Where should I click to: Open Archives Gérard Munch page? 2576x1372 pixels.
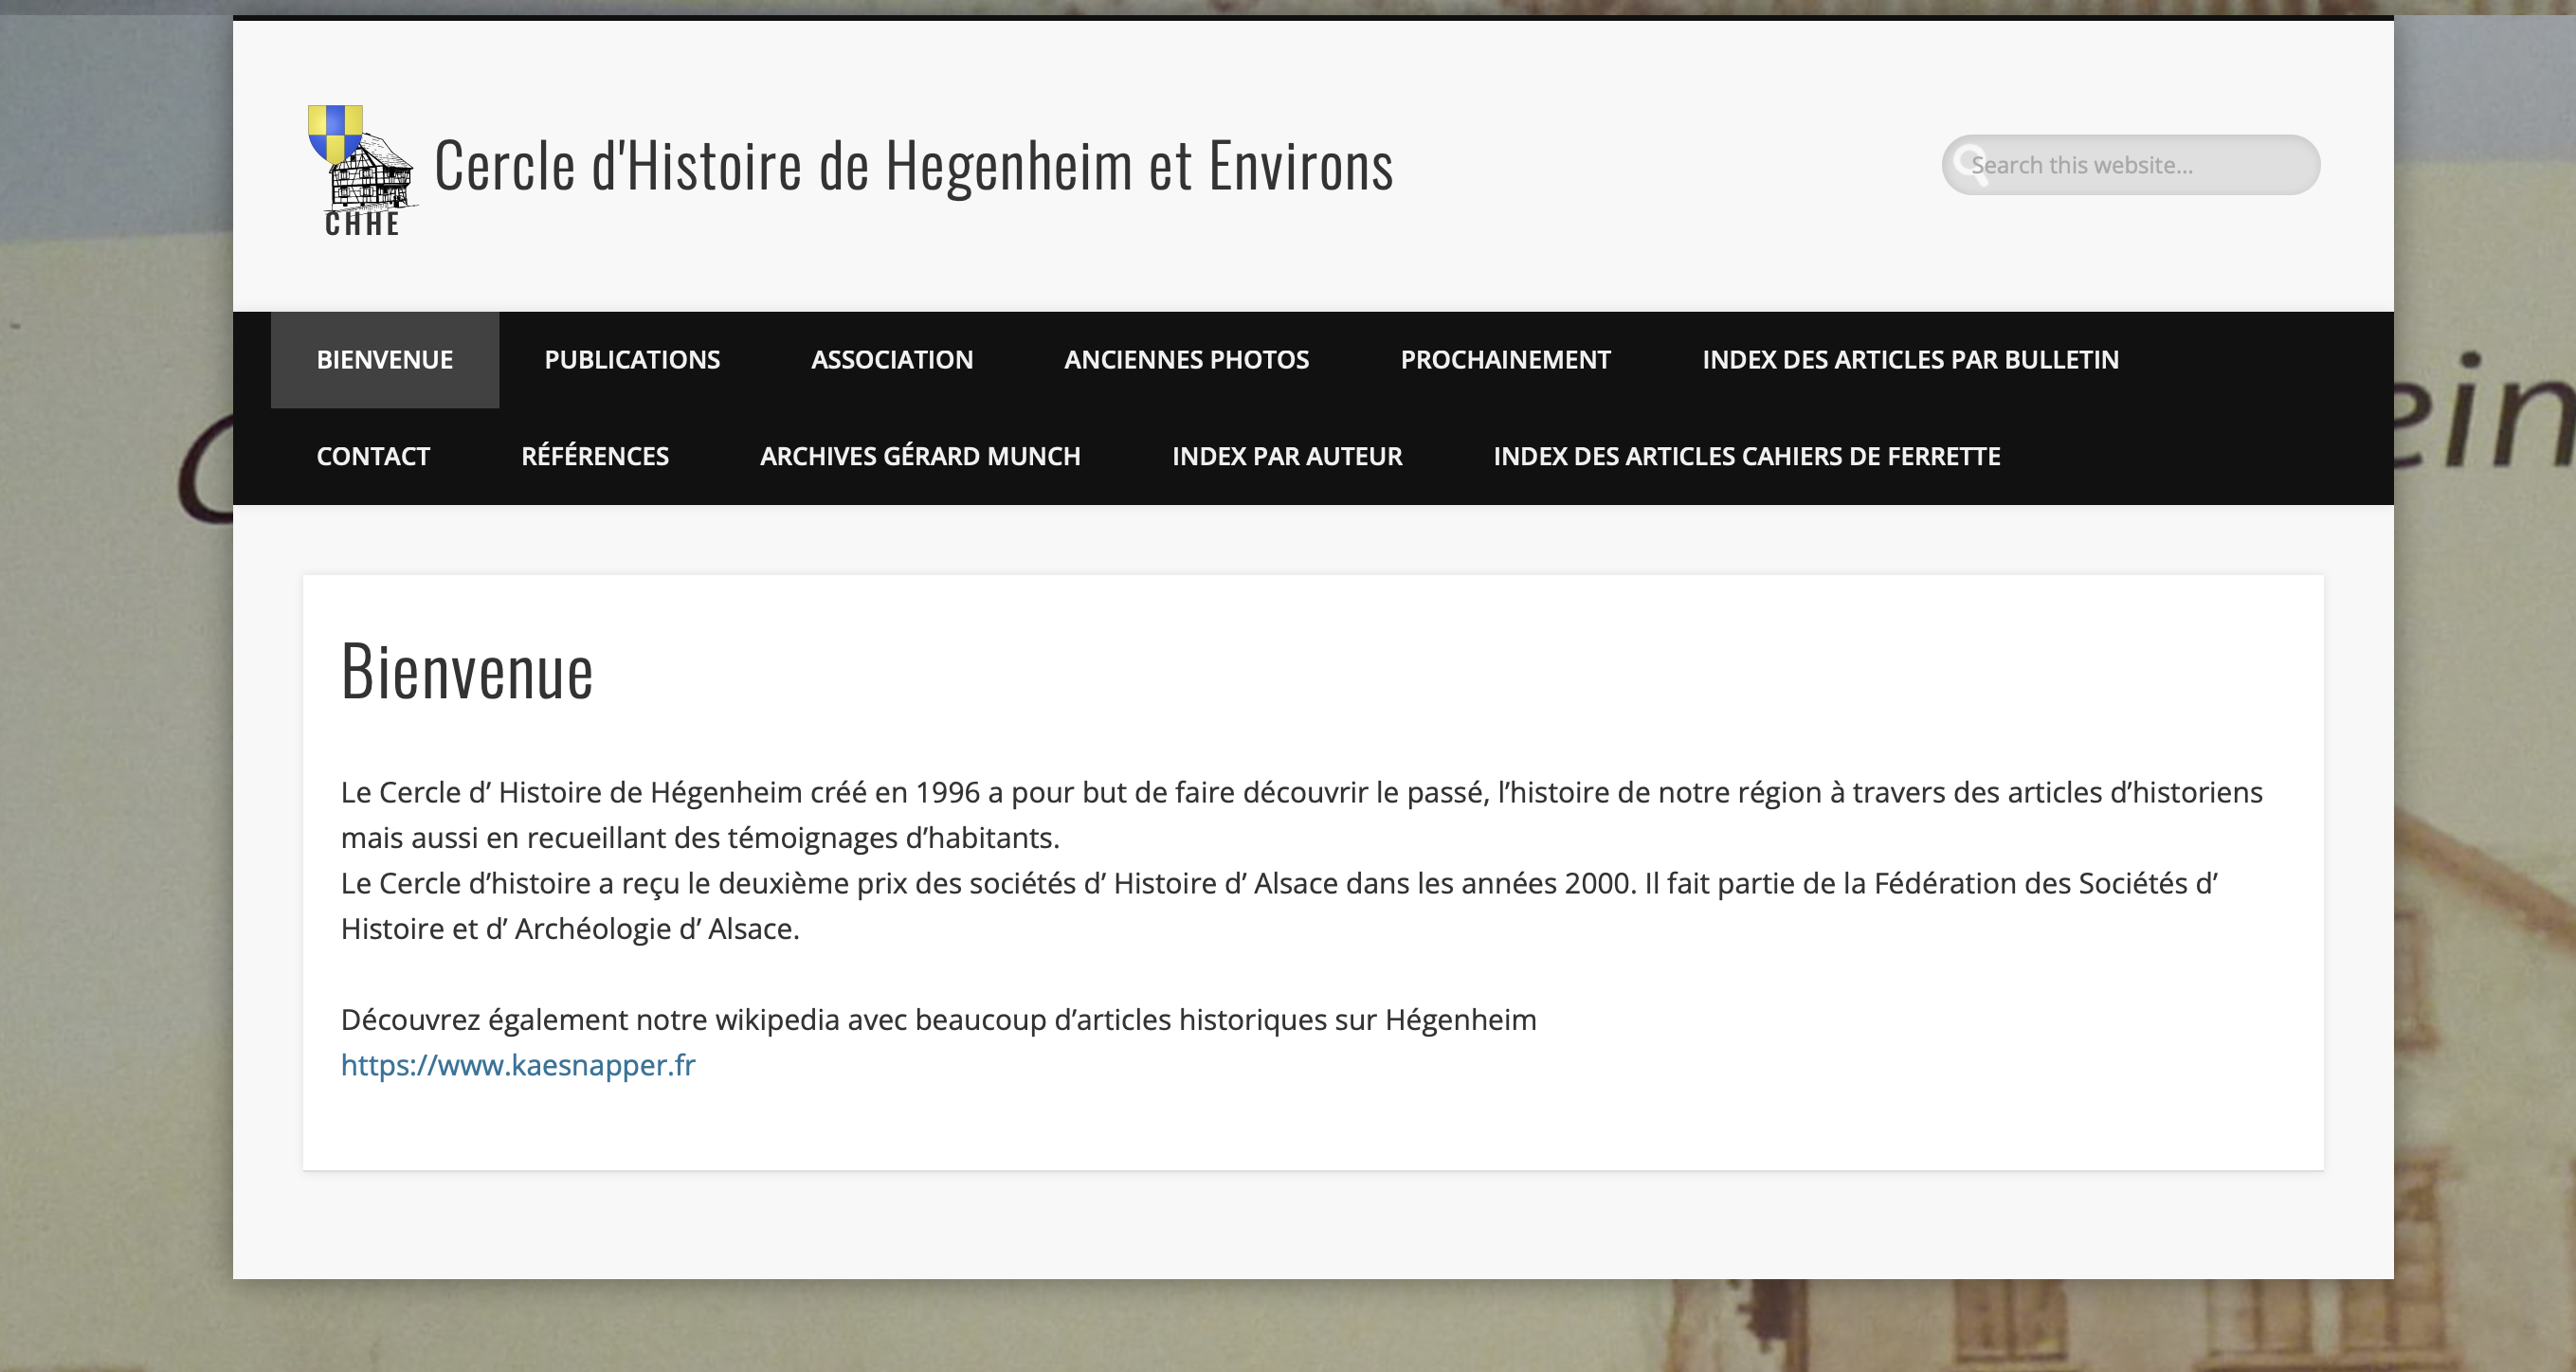920,456
